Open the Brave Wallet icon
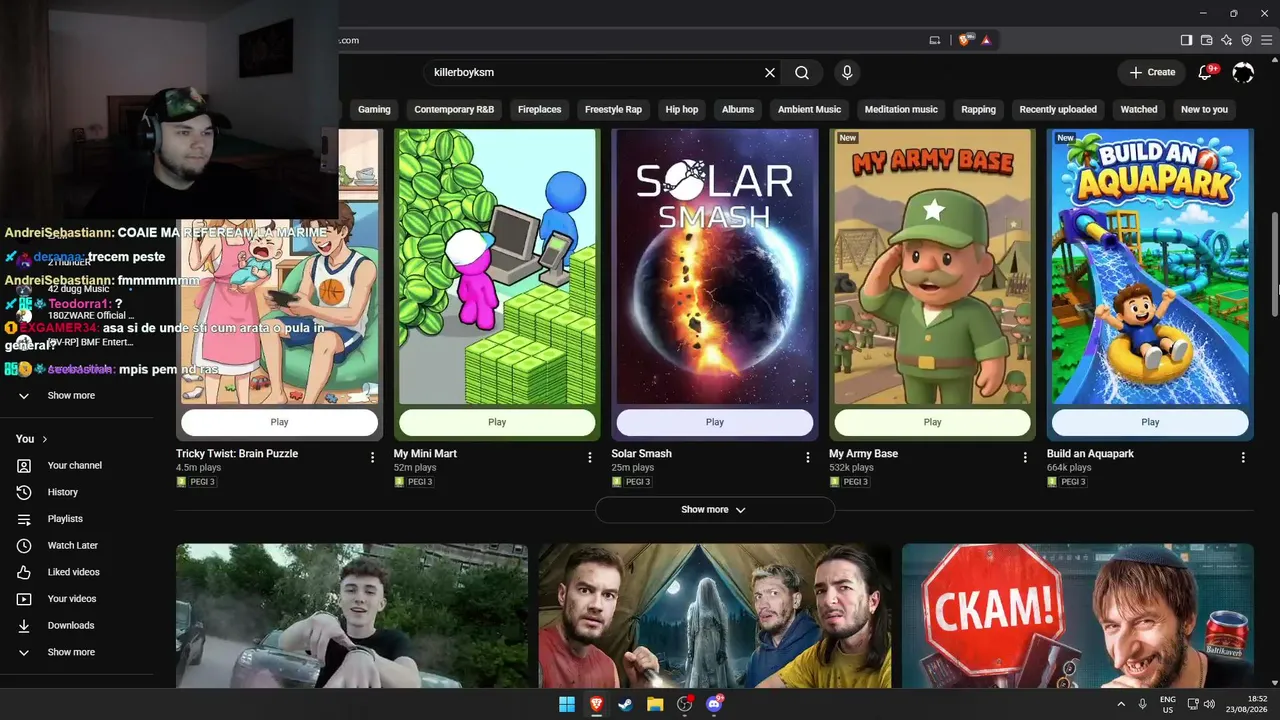 coord(1206,40)
